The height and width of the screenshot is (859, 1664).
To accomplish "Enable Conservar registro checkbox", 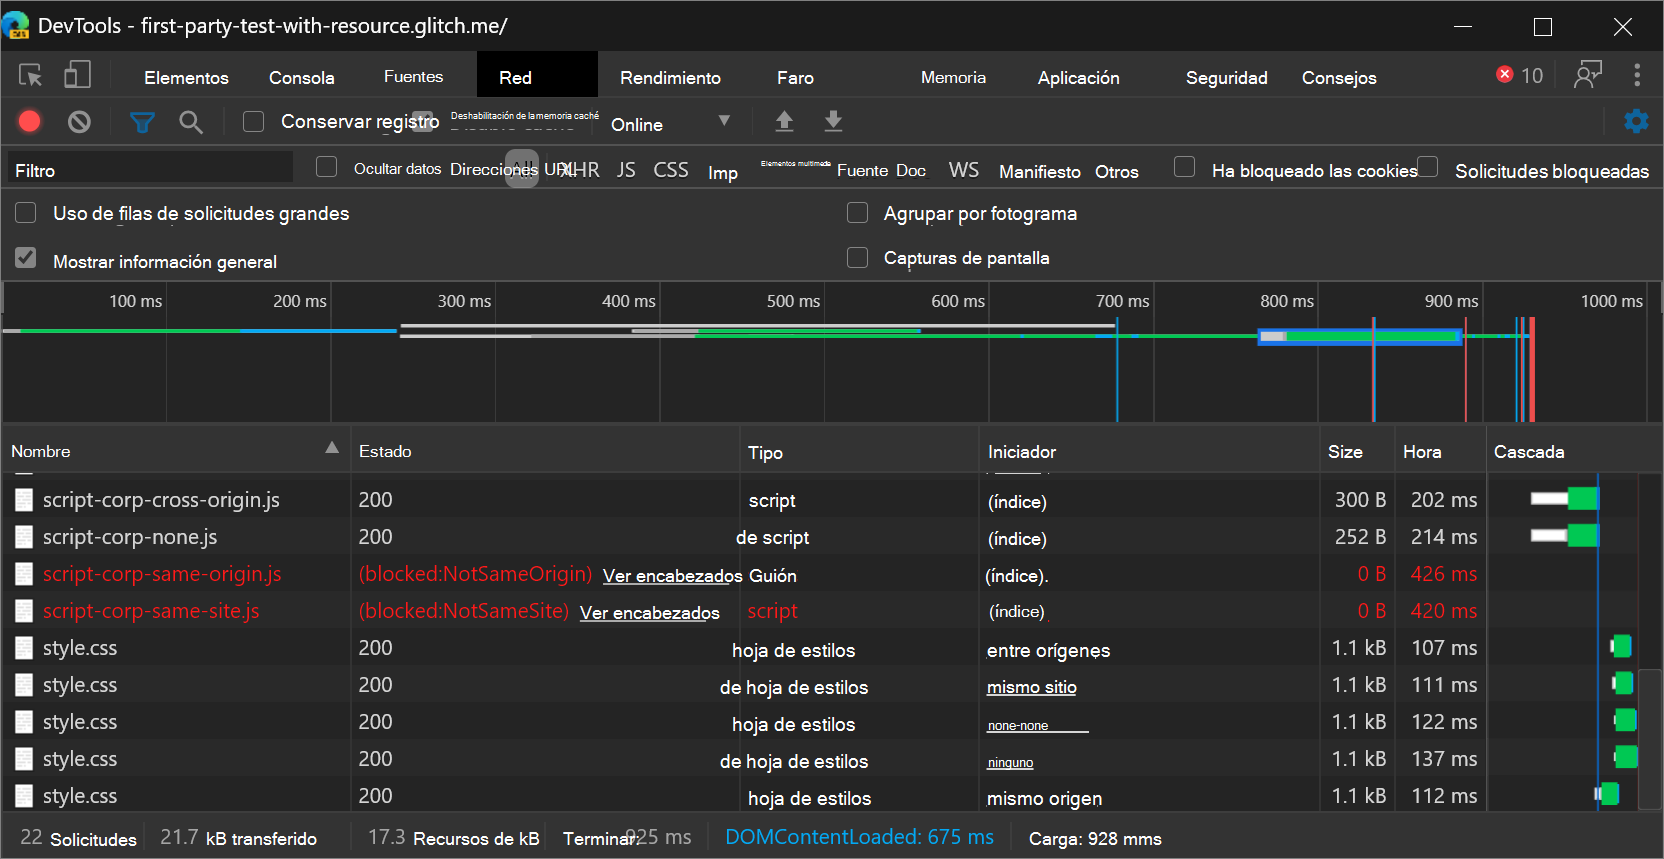I will (x=254, y=122).
